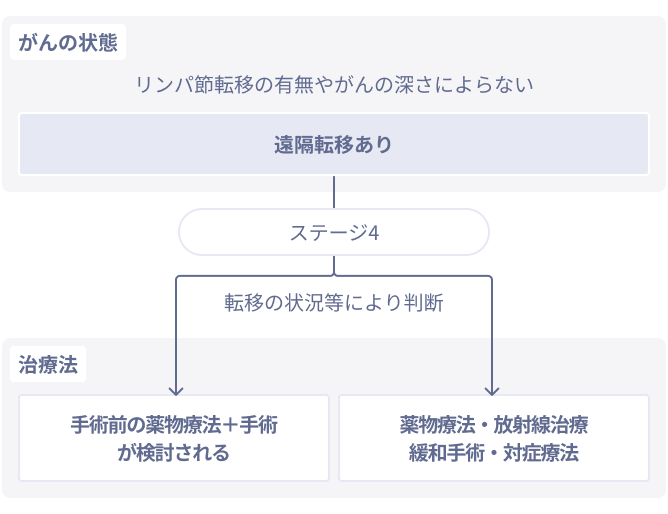668x514 pixels.
Task: Click the 転移の状況等により判断 caption
Action: (333, 302)
